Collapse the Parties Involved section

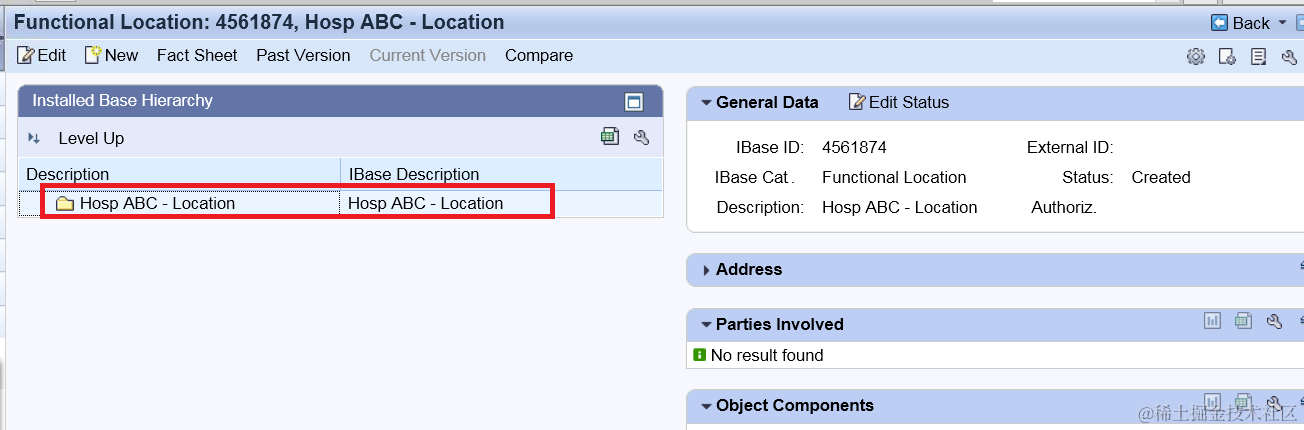point(706,324)
